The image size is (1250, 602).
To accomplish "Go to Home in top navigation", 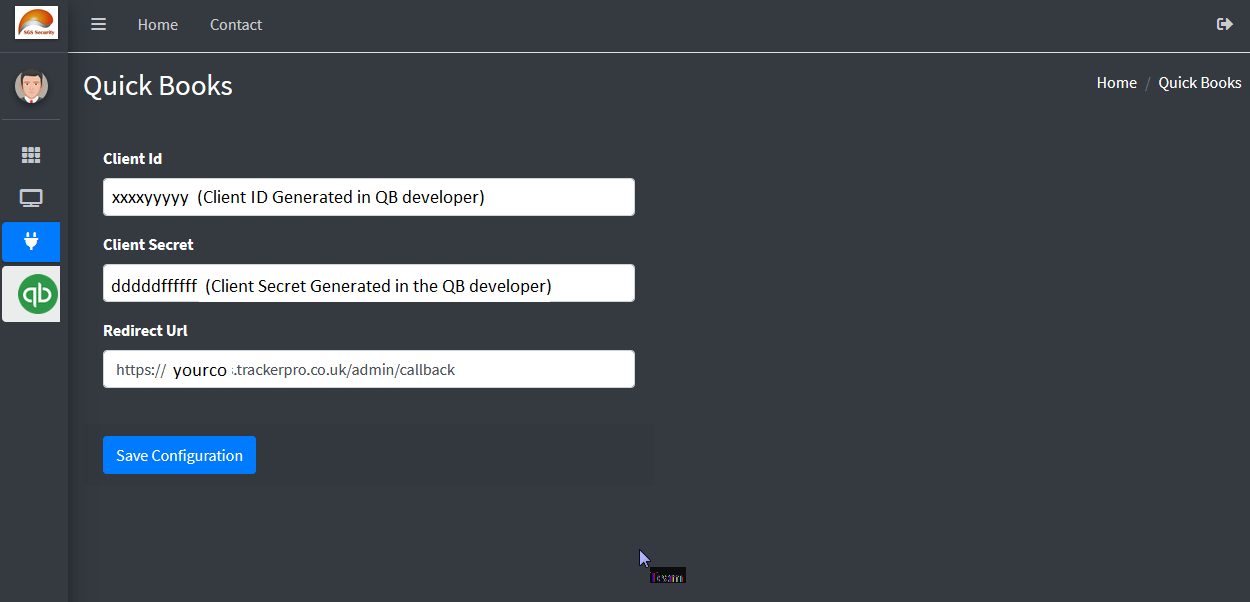I will [x=158, y=25].
